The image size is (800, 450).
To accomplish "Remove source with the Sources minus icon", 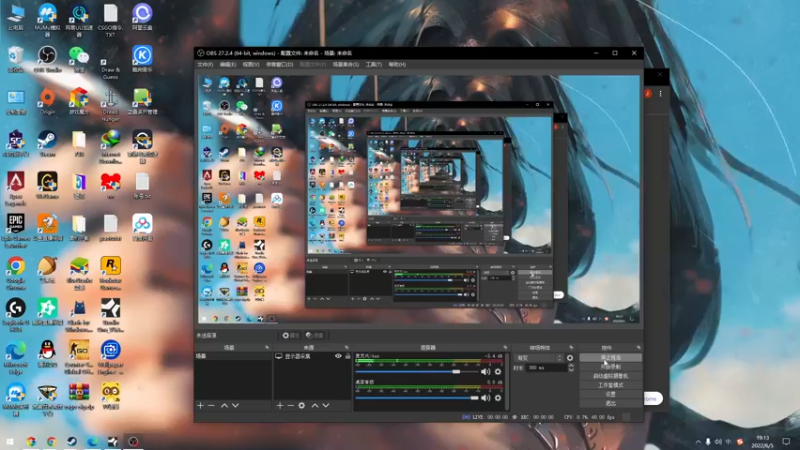I will (290, 406).
